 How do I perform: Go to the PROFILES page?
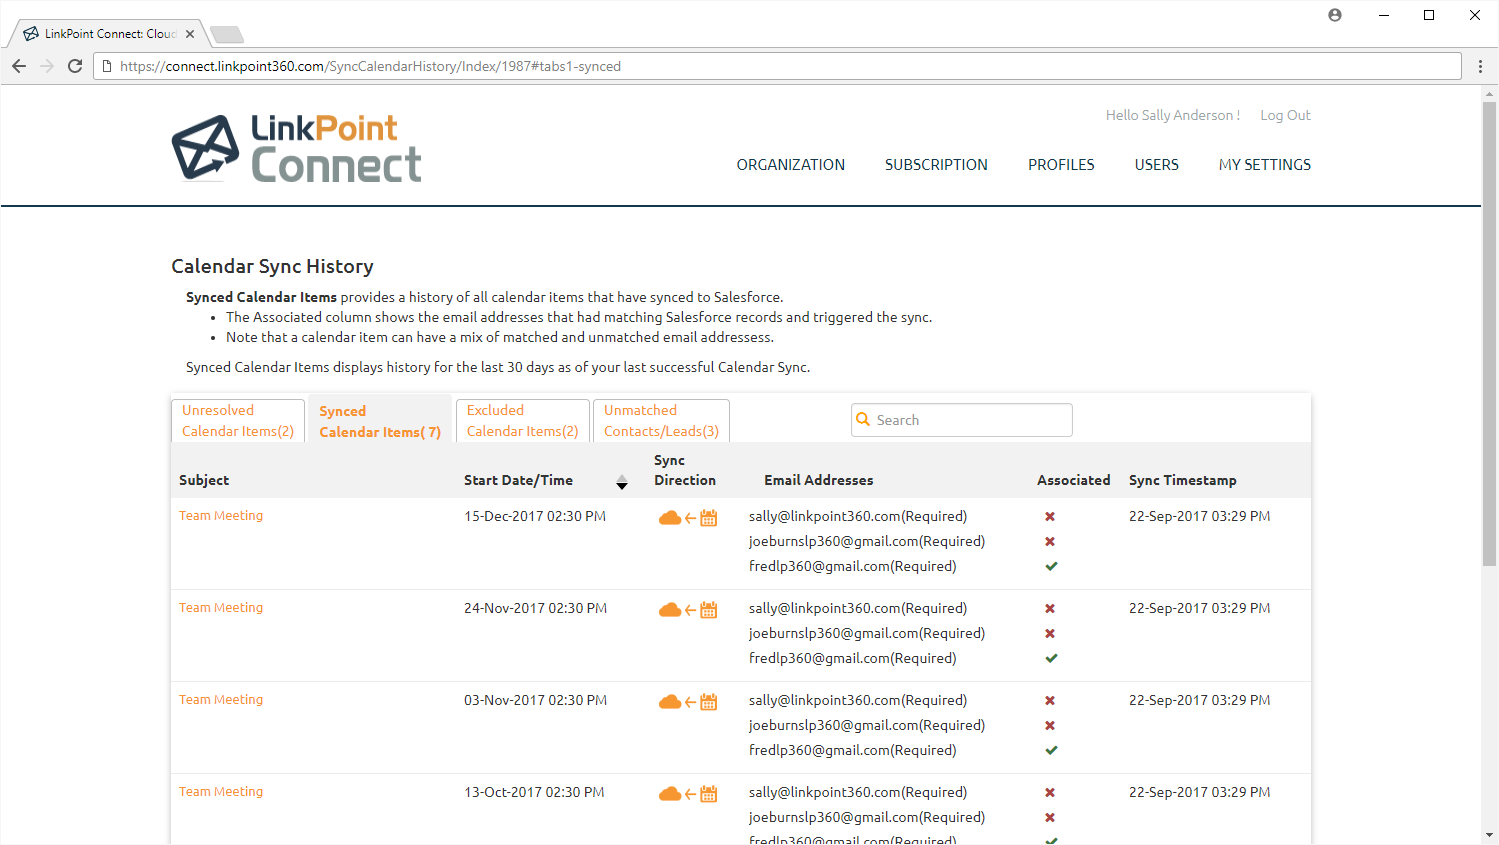1061,165
